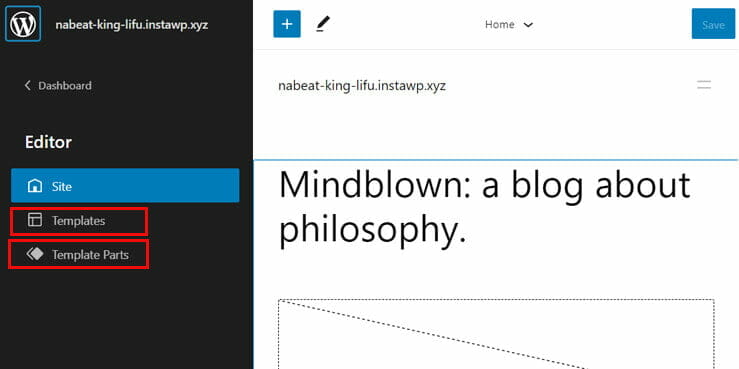Open the Home template dropdown
739x369 pixels.
pos(509,25)
